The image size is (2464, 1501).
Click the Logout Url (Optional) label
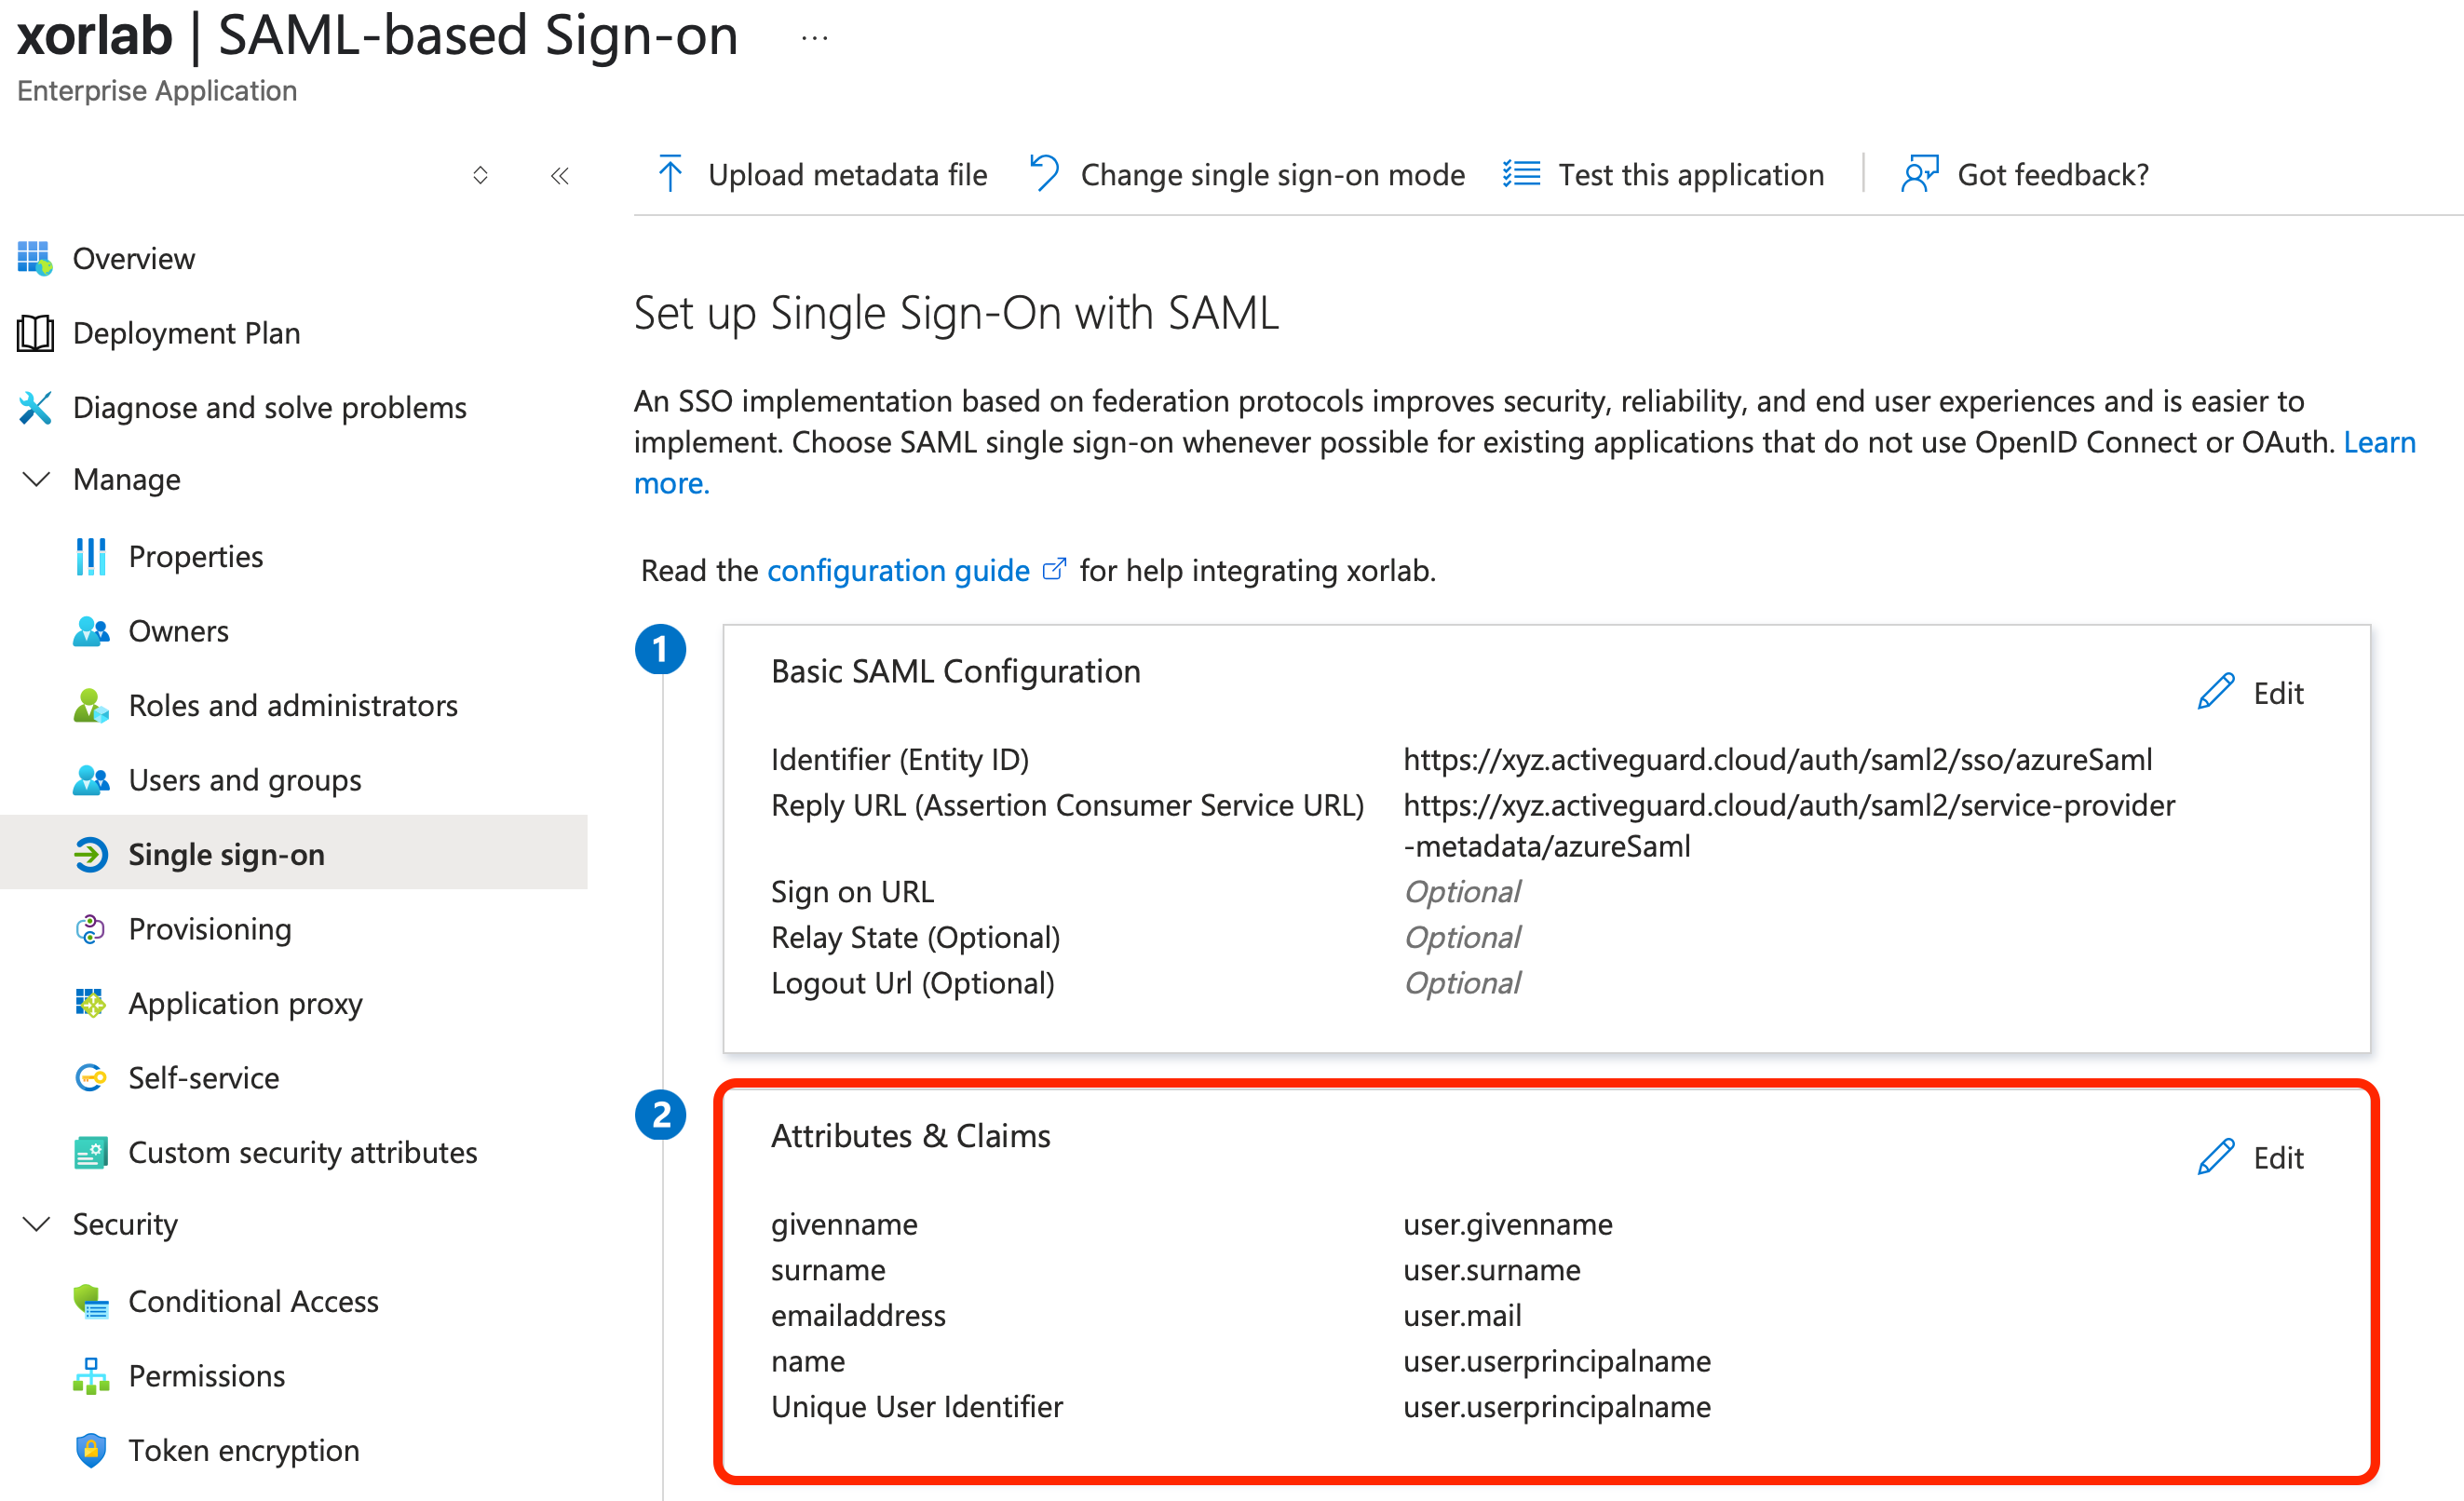click(x=912, y=983)
